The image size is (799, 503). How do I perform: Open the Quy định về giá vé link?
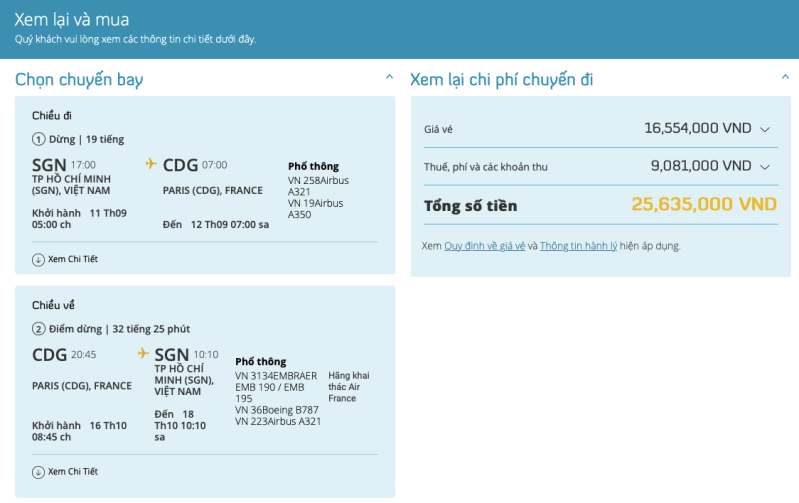[x=484, y=245]
